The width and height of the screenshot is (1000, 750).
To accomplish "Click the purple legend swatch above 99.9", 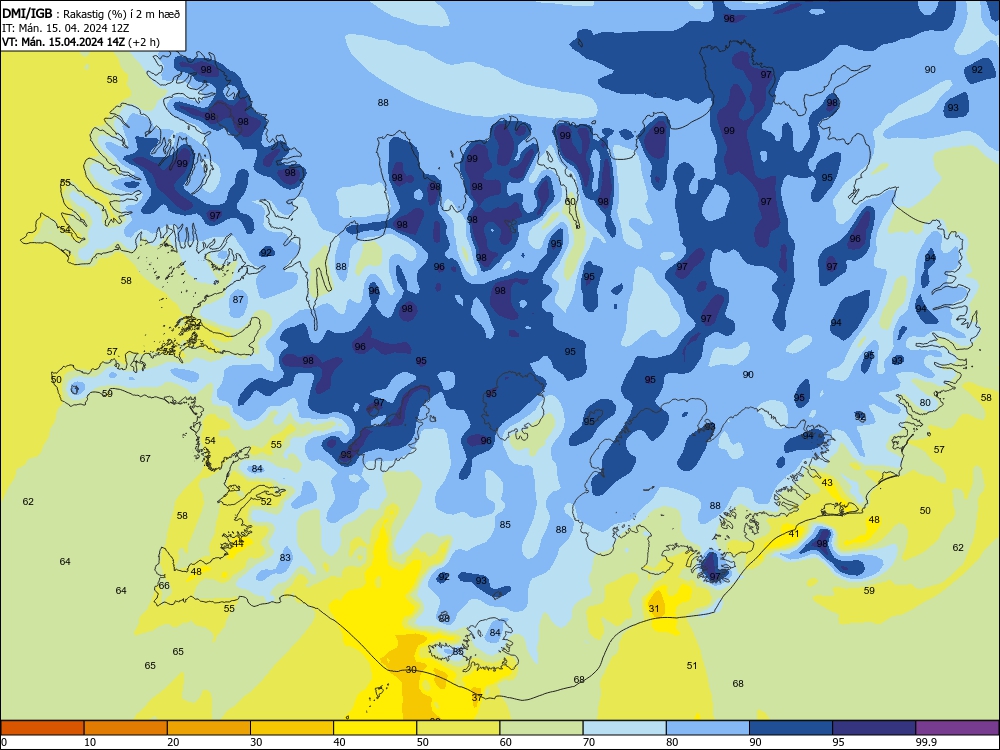I will point(957,728).
